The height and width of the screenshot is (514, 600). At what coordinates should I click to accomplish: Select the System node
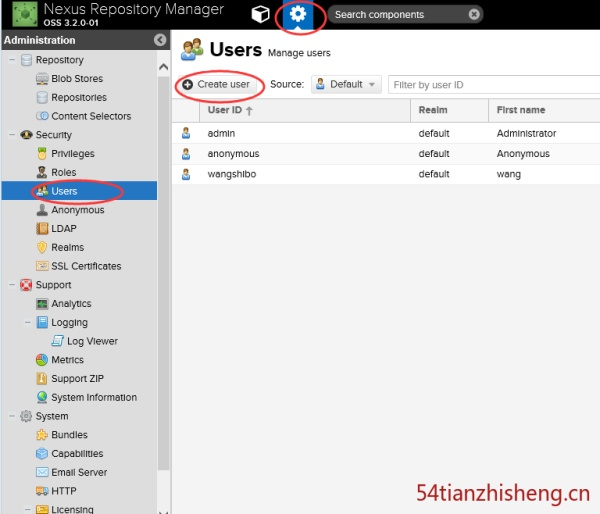[52, 416]
